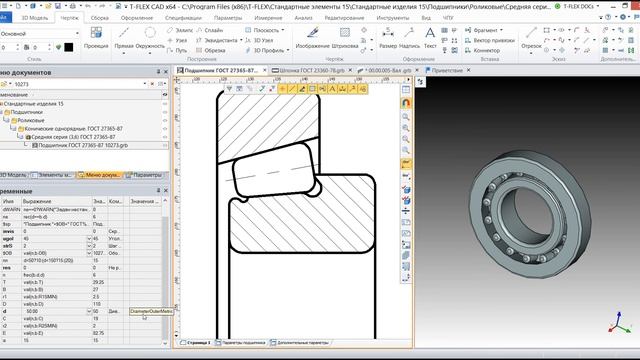
Task: Select the Прямая line construction tool
Action: point(124,39)
